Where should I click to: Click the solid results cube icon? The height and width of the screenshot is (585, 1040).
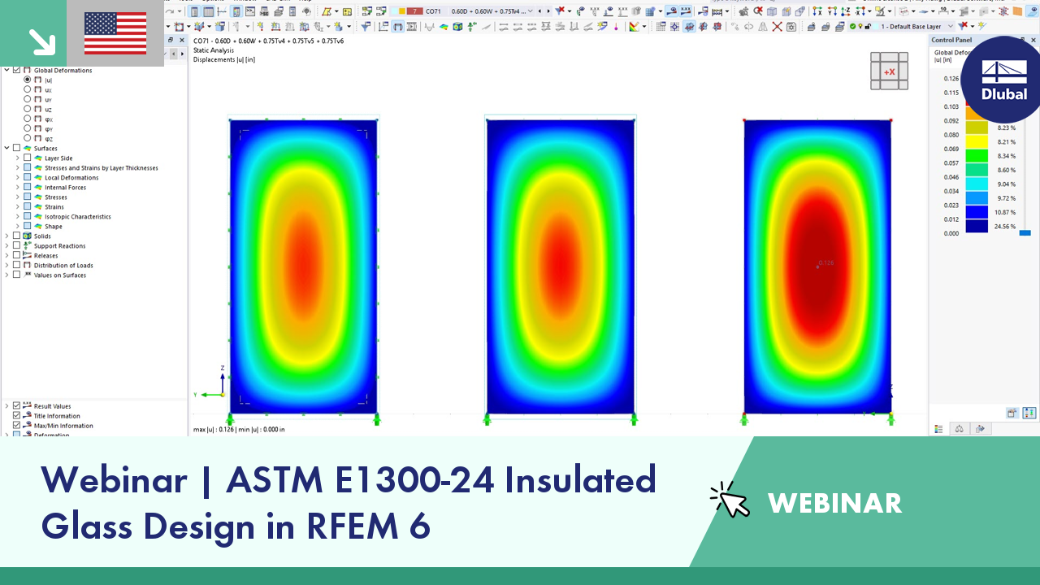[x=458, y=27]
